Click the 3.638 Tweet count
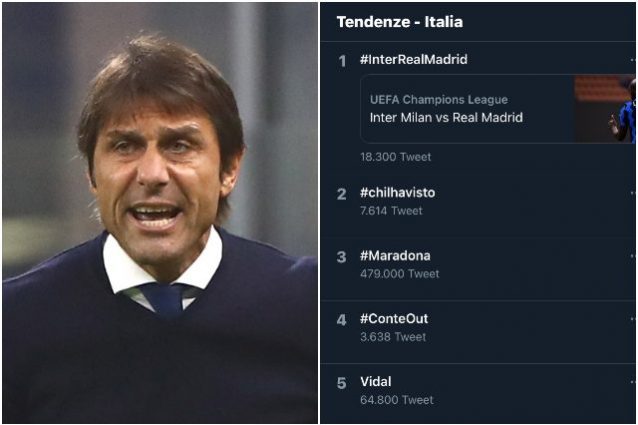638x425 pixels. (x=392, y=337)
